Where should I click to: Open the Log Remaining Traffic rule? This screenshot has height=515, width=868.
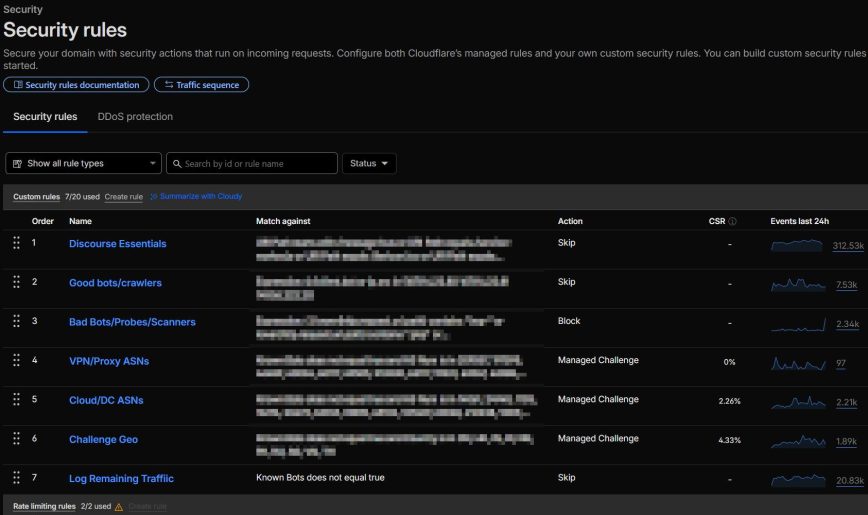point(116,479)
